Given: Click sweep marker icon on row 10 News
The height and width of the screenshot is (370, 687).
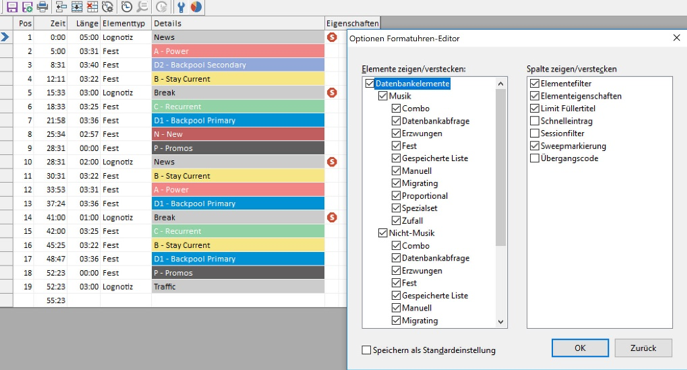Looking at the screenshot, I should [332, 162].
